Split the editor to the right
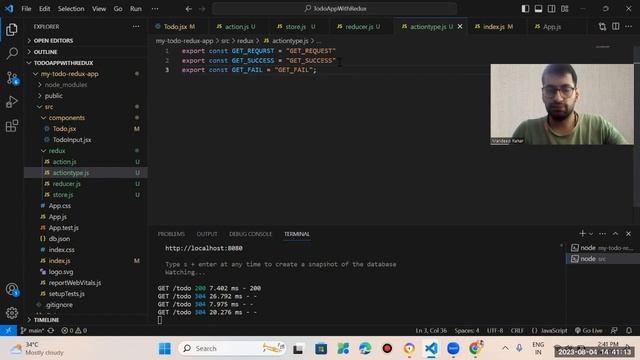640x360 pixels. click(616, 27)
